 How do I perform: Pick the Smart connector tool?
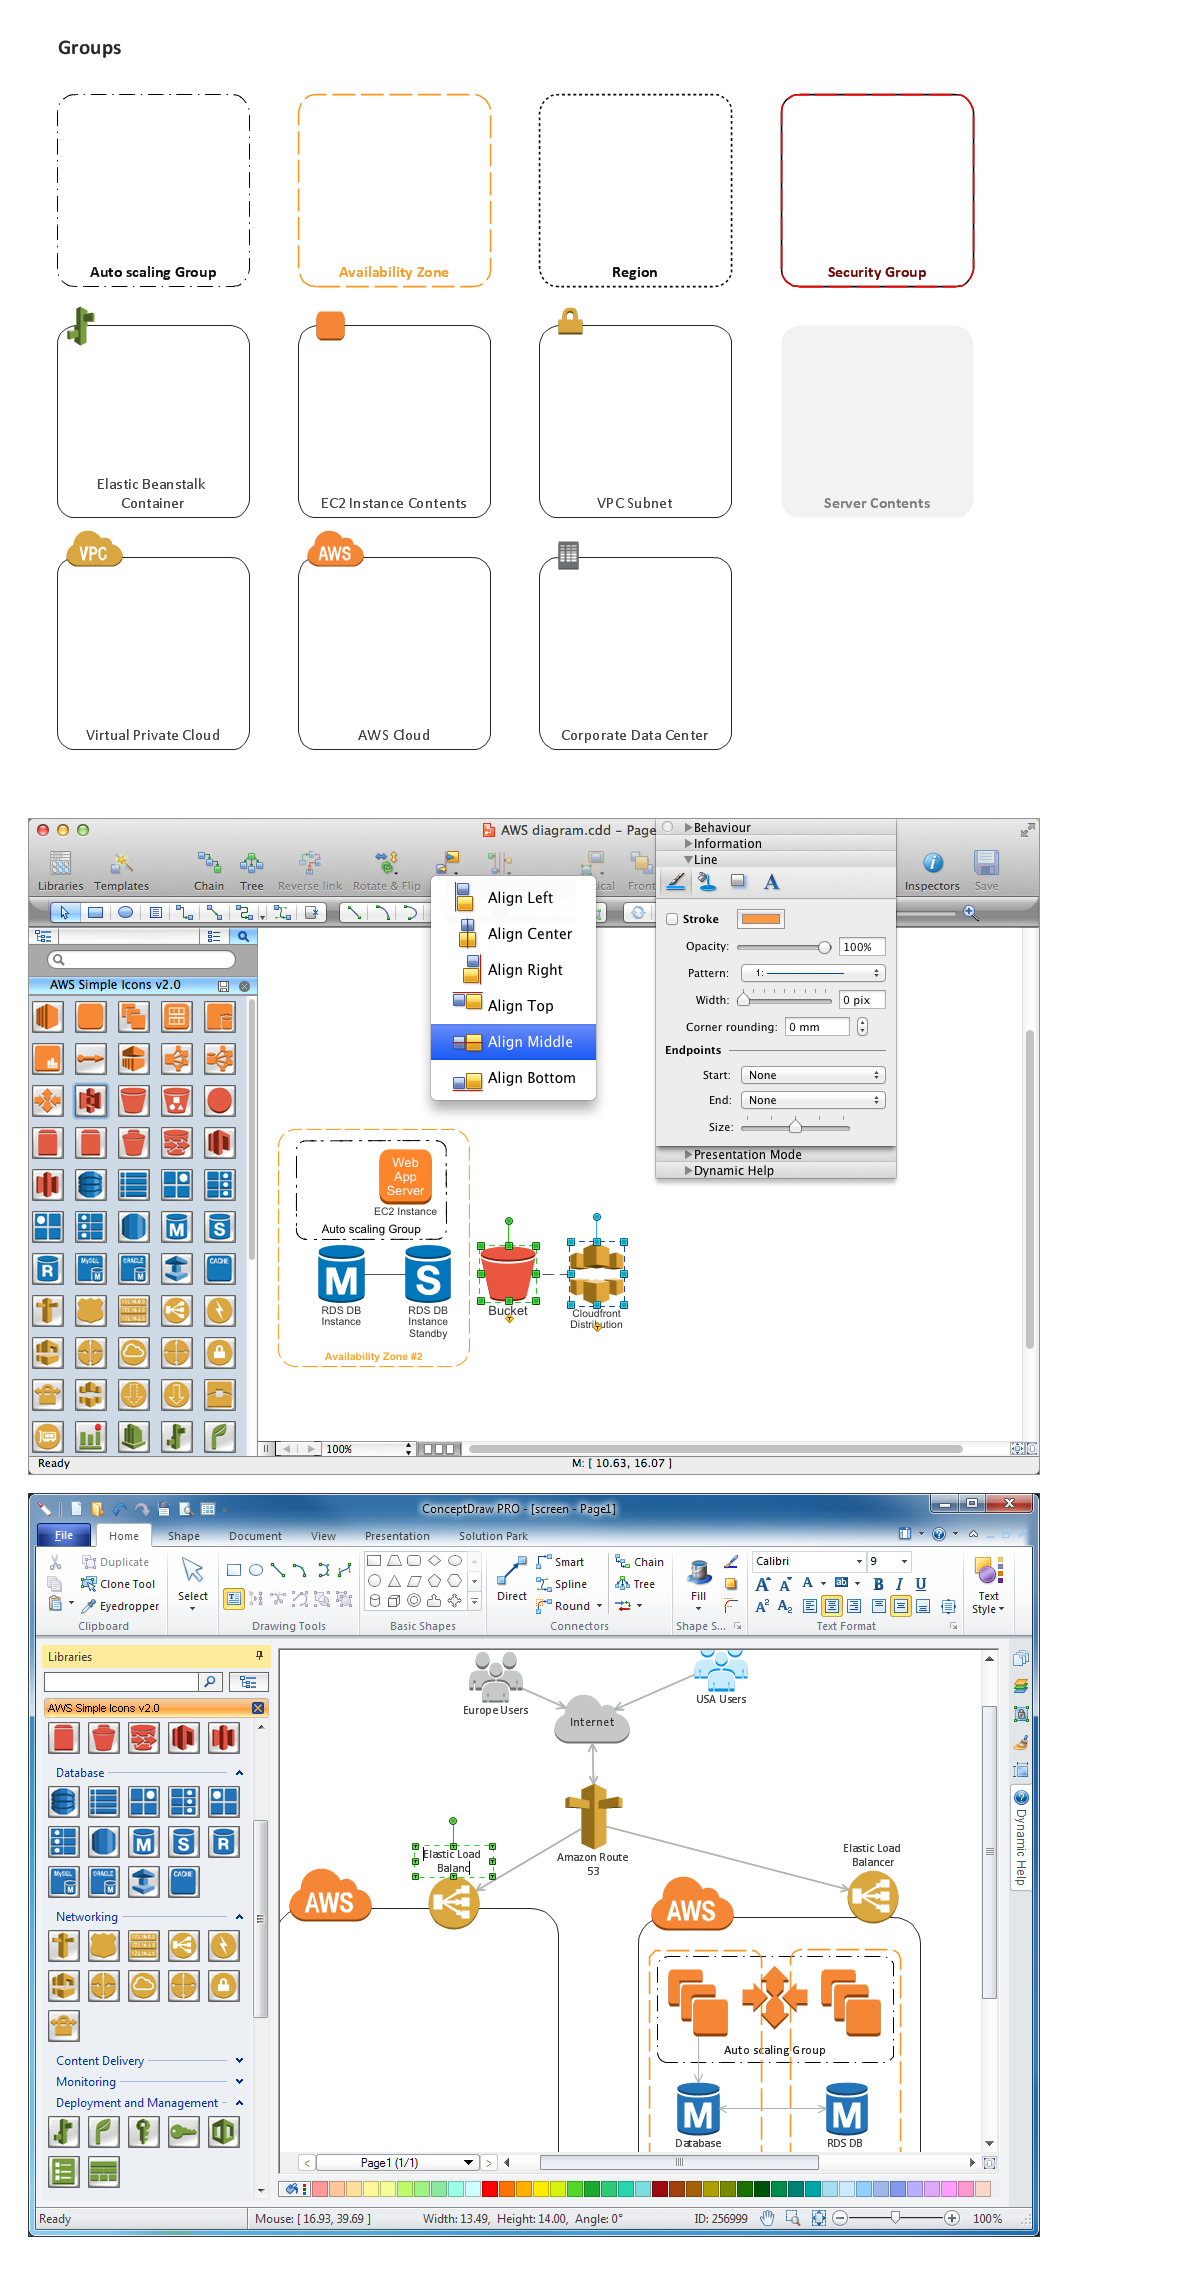pos(560,1562)
